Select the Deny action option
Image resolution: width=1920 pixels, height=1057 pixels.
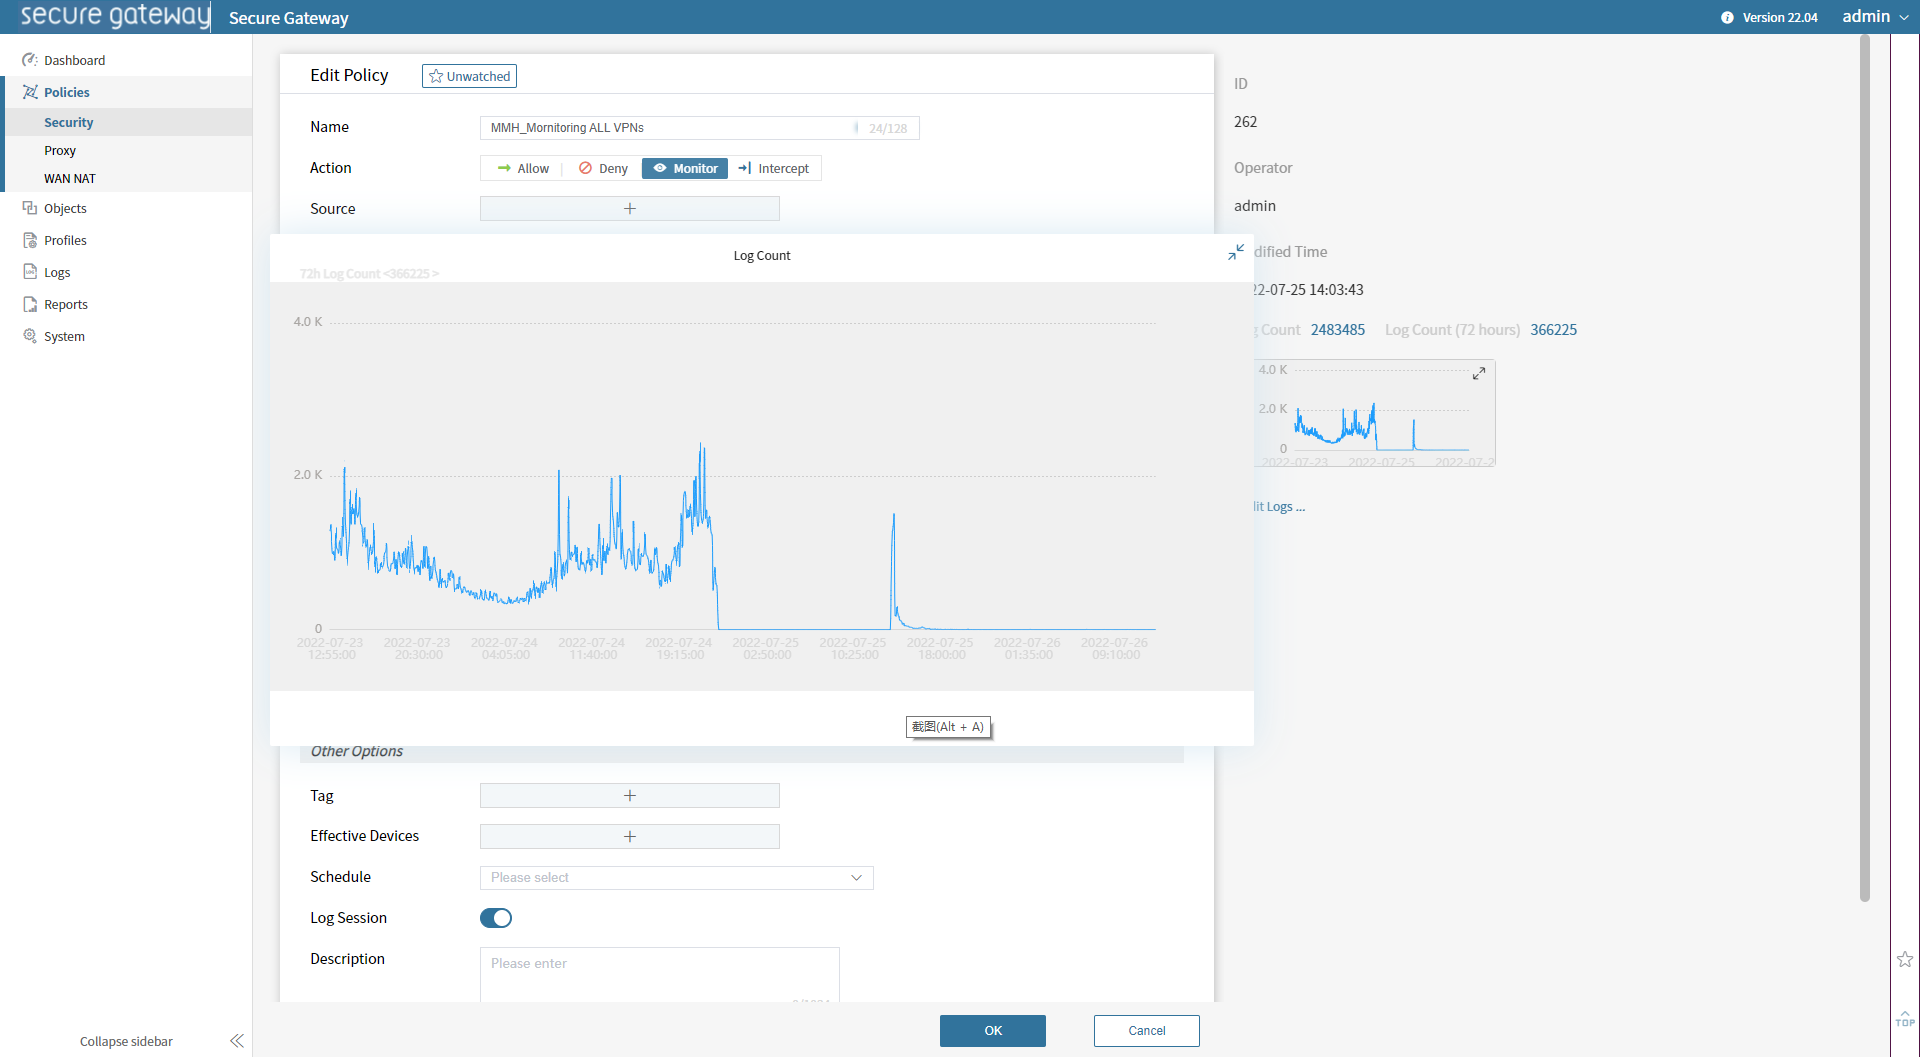(603, 168)
